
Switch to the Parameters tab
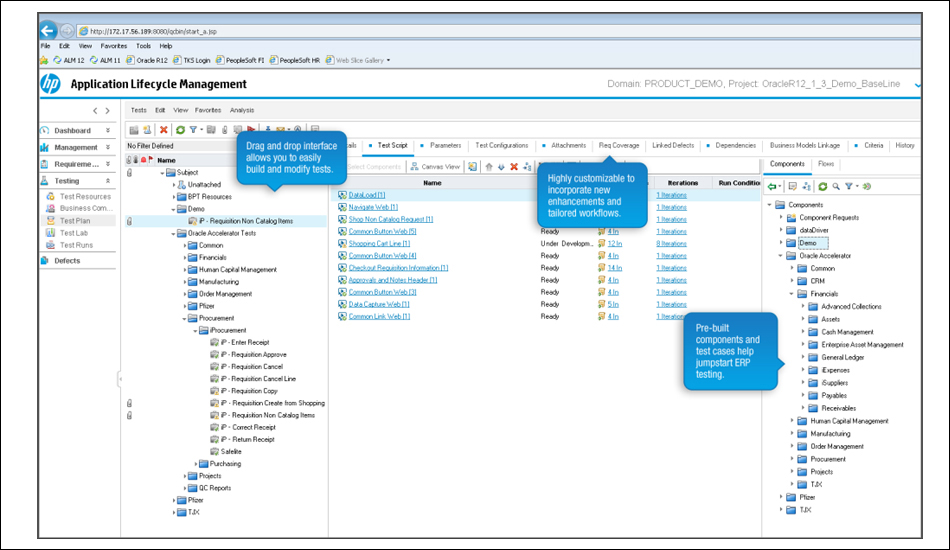click(445, 145)
